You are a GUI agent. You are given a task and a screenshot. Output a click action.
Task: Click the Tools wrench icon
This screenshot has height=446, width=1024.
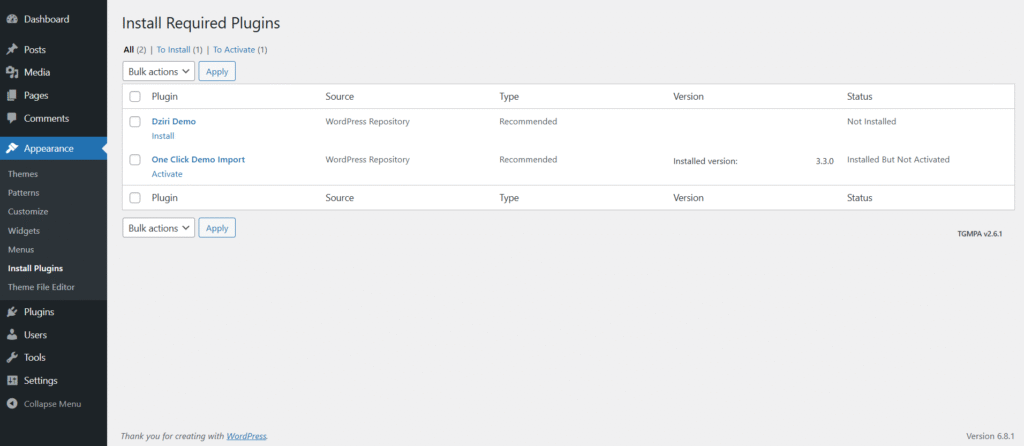[12, 358]
